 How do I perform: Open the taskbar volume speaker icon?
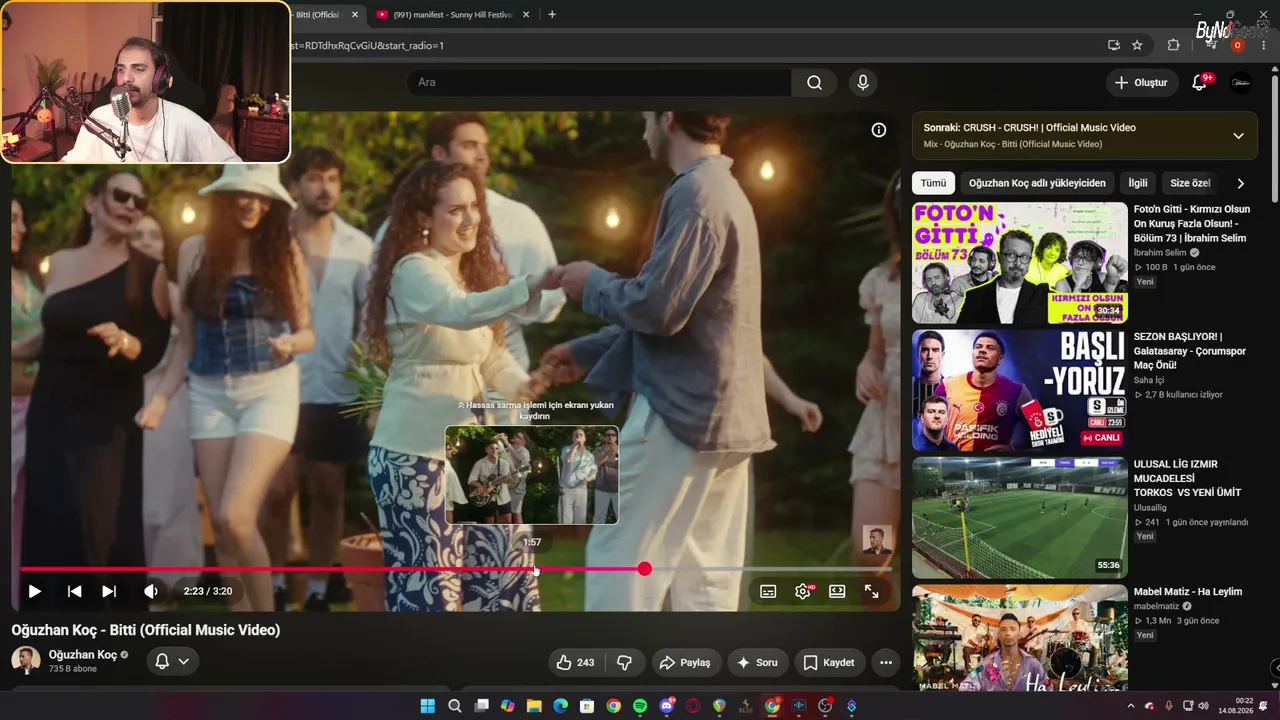point(1203,706)
